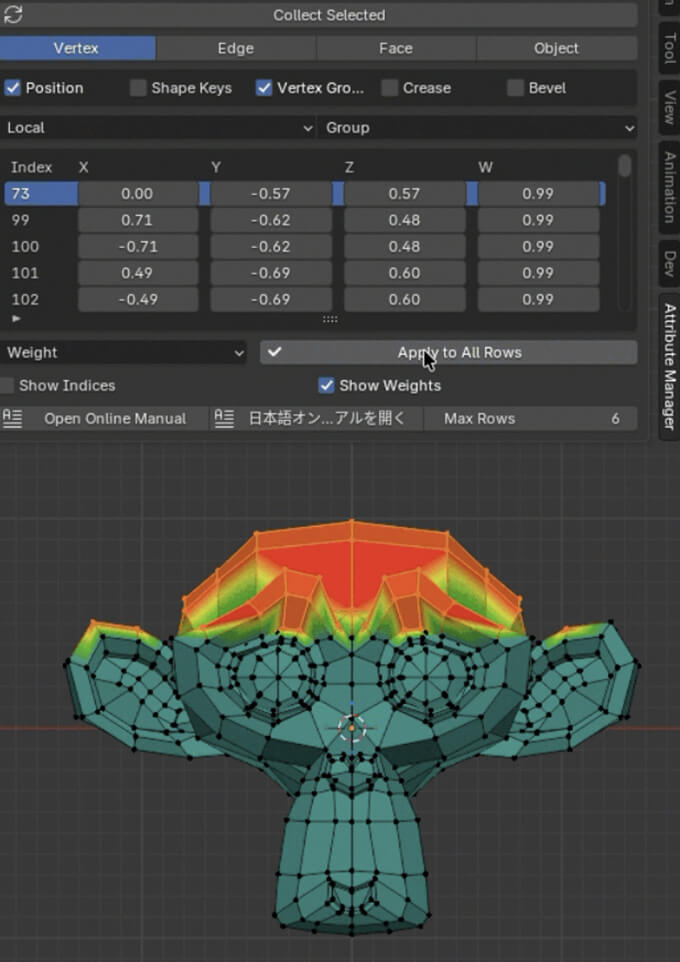
Task: Open the Animation sidebar tab
Action: pos(669,187)
